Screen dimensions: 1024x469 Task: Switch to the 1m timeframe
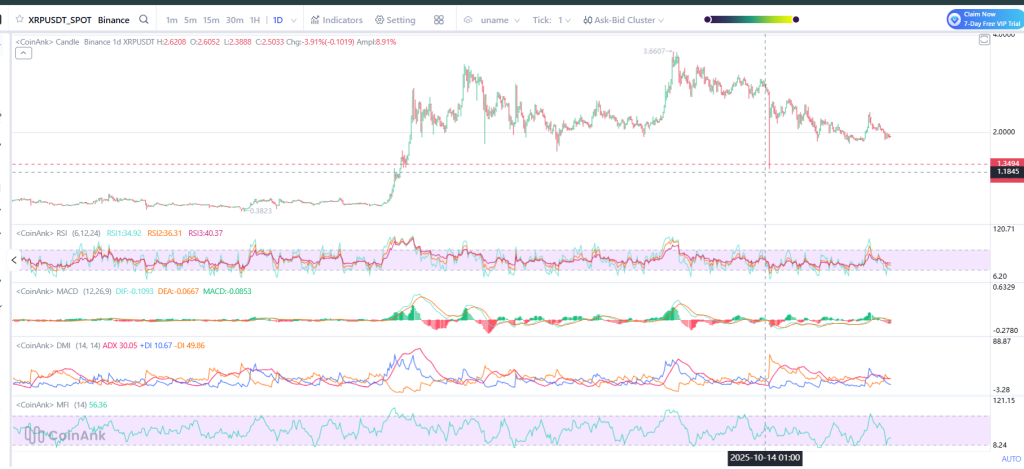pyautogui.click(x=171, y=20)
